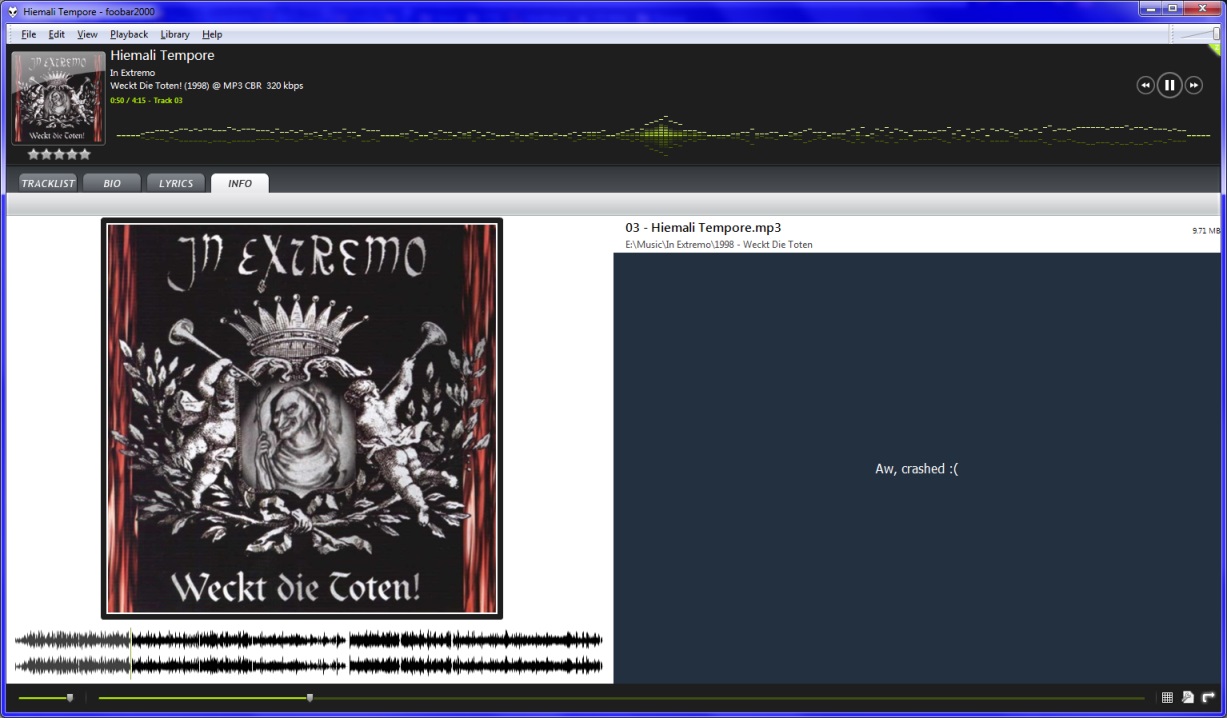Click the green corner badge at top right

pyautogui.click(x=1214, y=49)
